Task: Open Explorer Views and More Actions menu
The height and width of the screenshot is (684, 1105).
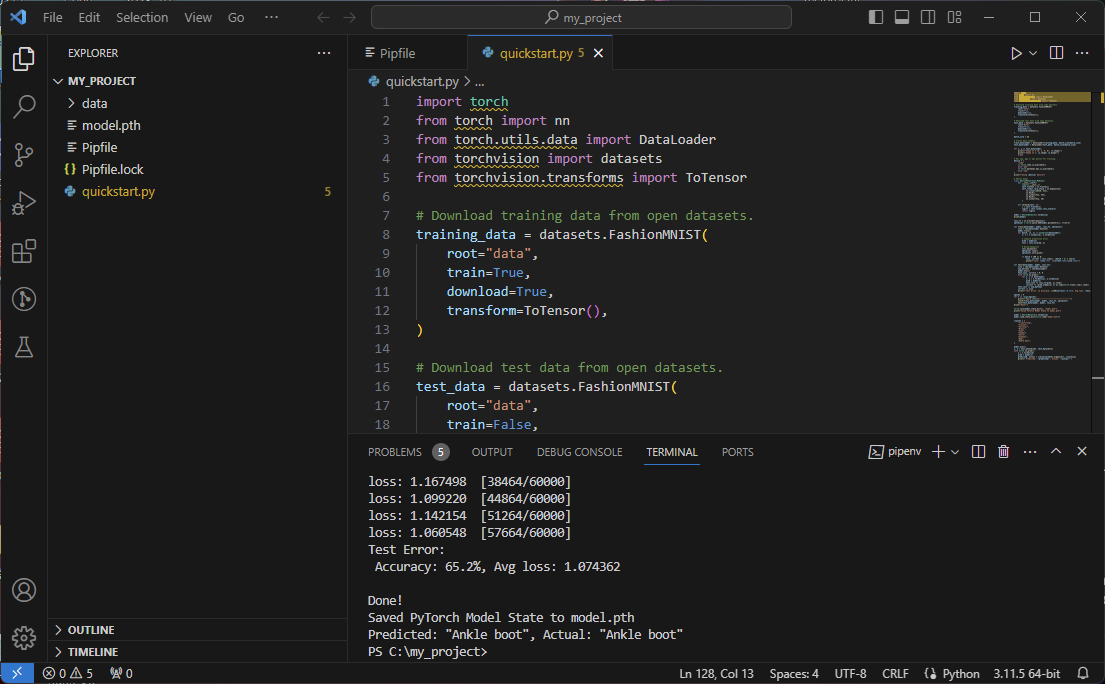Action: (x=324, y=53)
